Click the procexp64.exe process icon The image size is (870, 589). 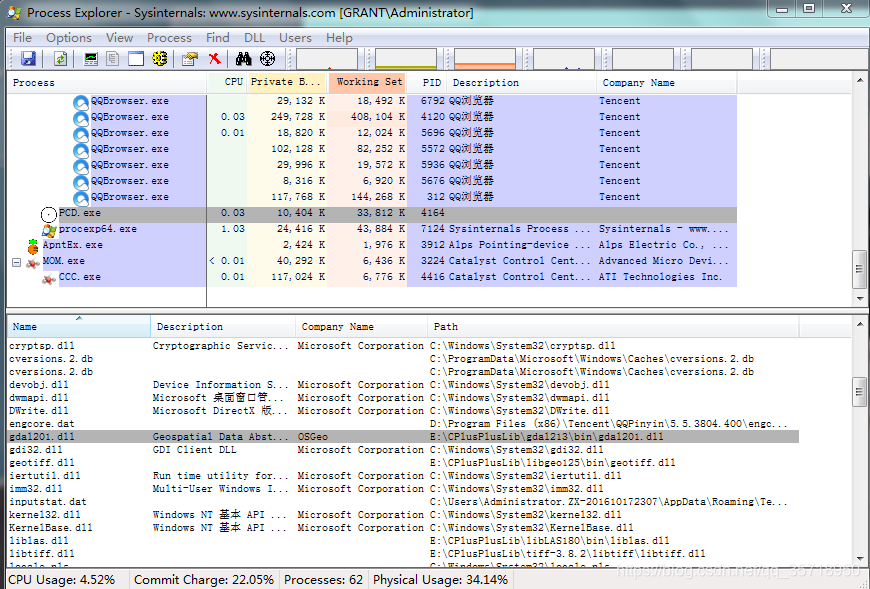pyautogui.click(x=49, y=230)
